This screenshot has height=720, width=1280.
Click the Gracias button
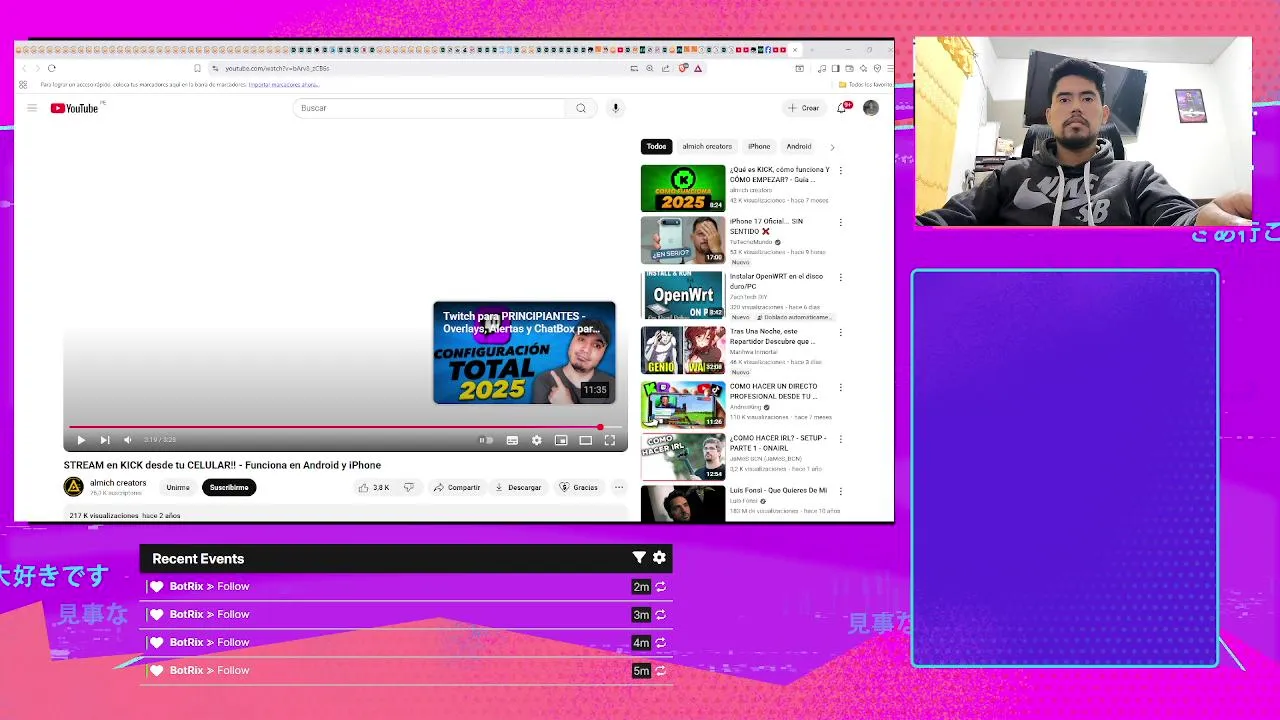point(579,488)
